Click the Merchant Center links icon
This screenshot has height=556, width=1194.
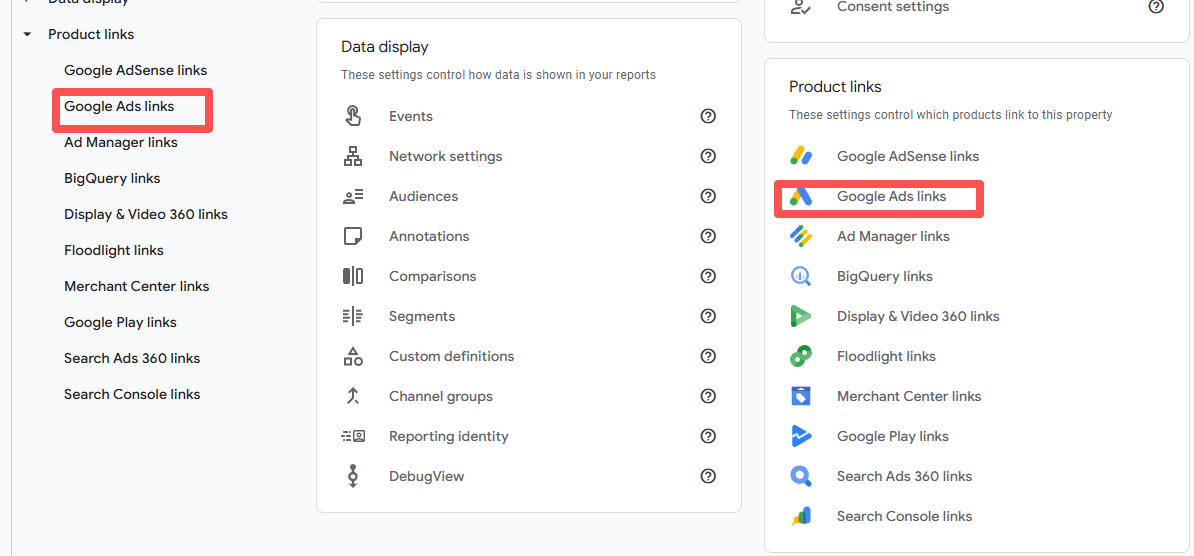pyautogui.click(x=801, y=396)
